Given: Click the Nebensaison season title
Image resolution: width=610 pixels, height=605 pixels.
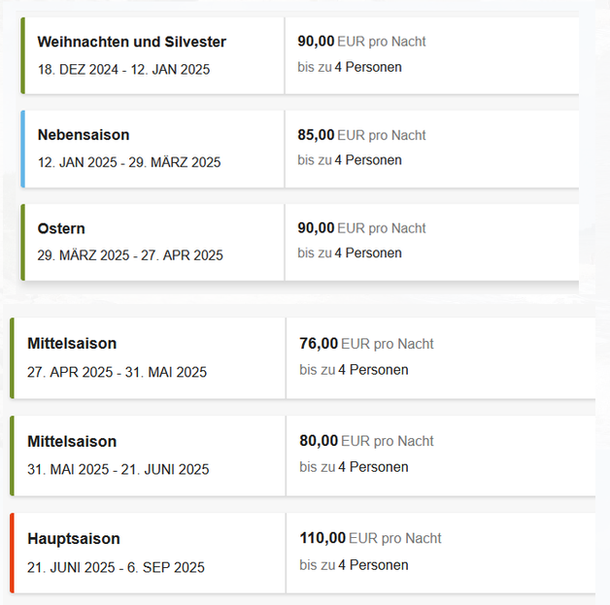Looking at the screenshot, I should click(x=83, y=135).
